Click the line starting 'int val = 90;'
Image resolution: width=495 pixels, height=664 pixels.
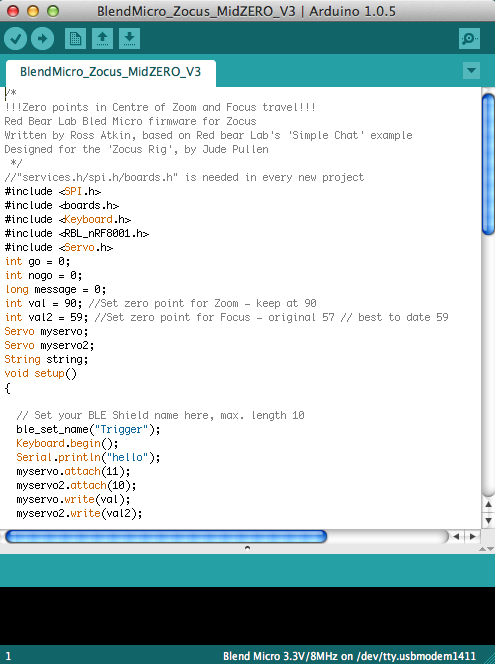[160, 303]
